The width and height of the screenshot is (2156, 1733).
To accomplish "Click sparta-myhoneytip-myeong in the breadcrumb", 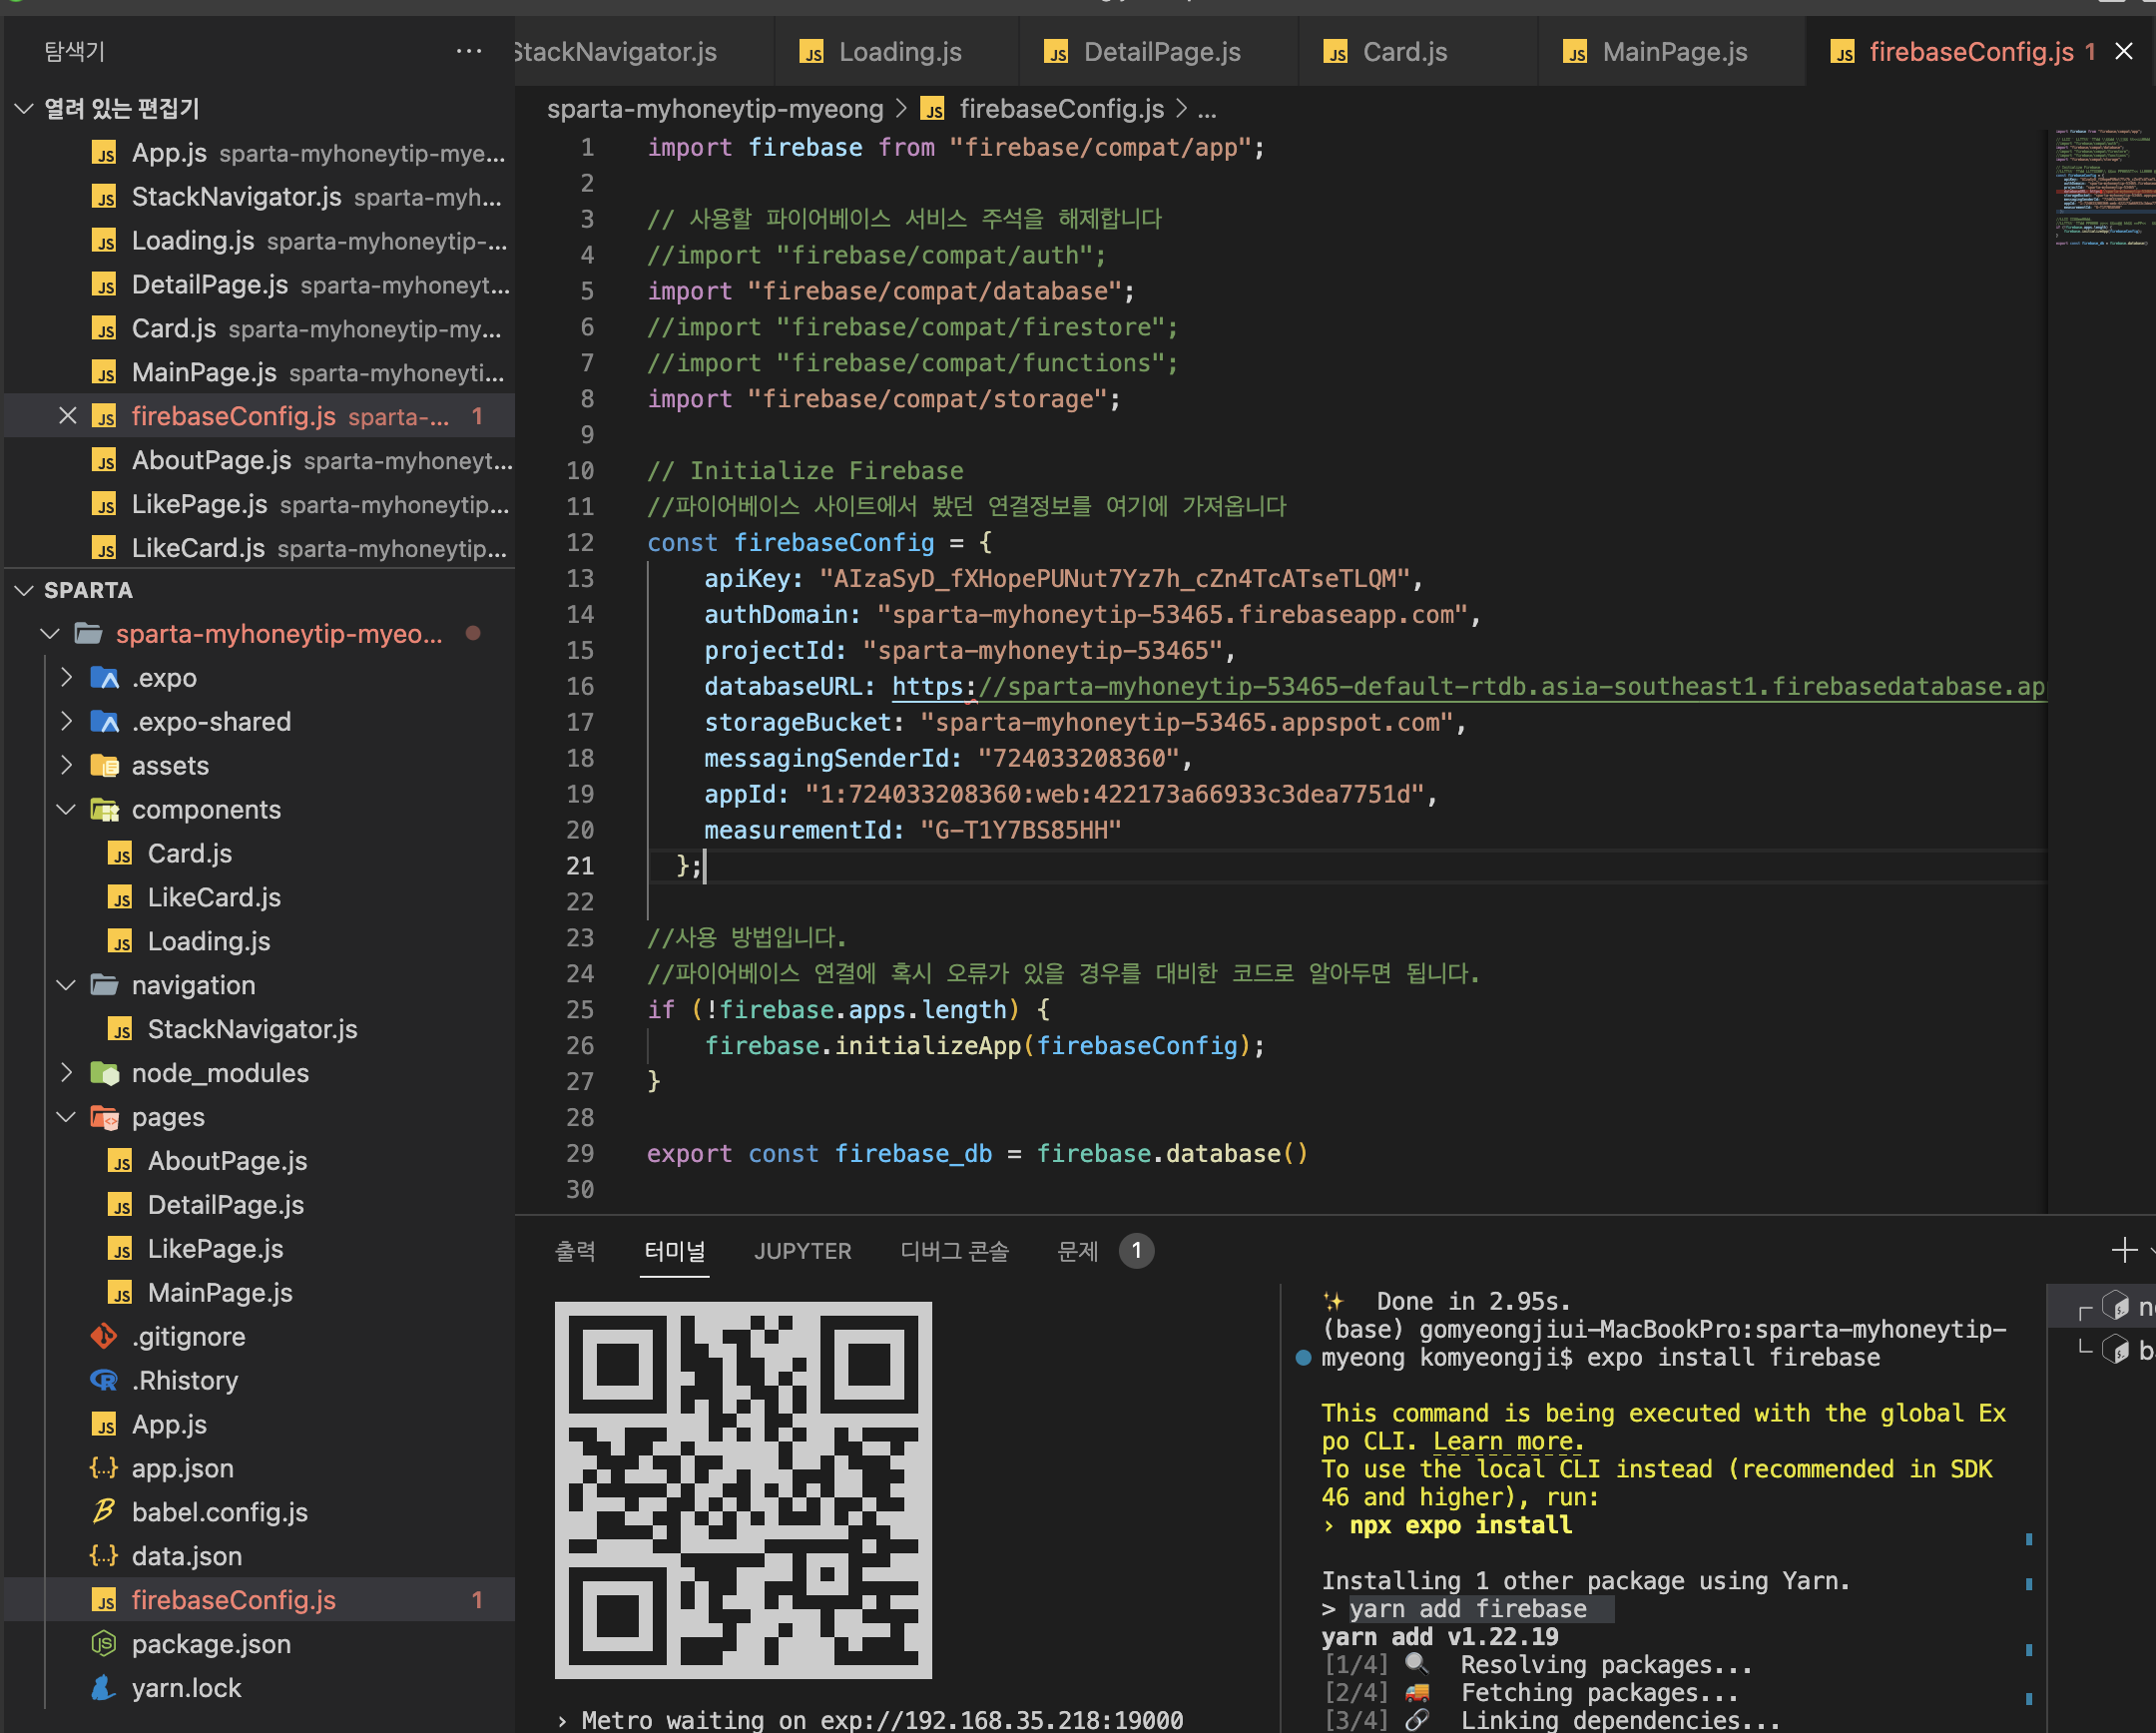I will point(715,109).
